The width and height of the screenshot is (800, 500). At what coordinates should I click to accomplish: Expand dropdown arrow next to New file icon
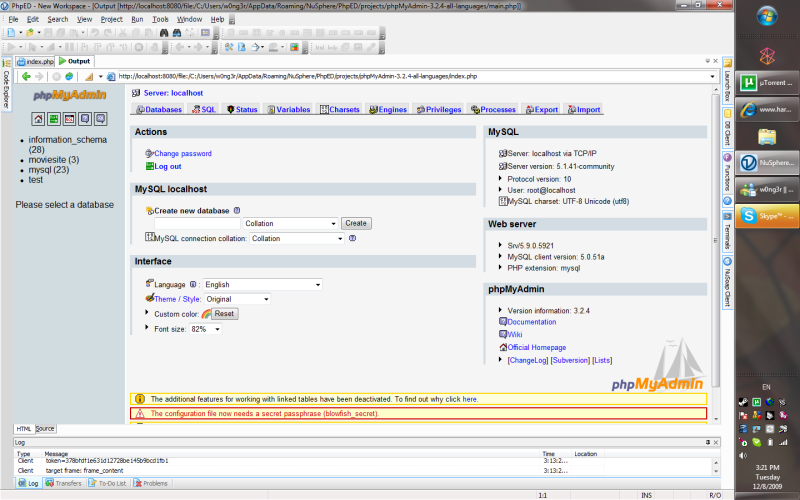pyautogui.click(x=20, y=32)
